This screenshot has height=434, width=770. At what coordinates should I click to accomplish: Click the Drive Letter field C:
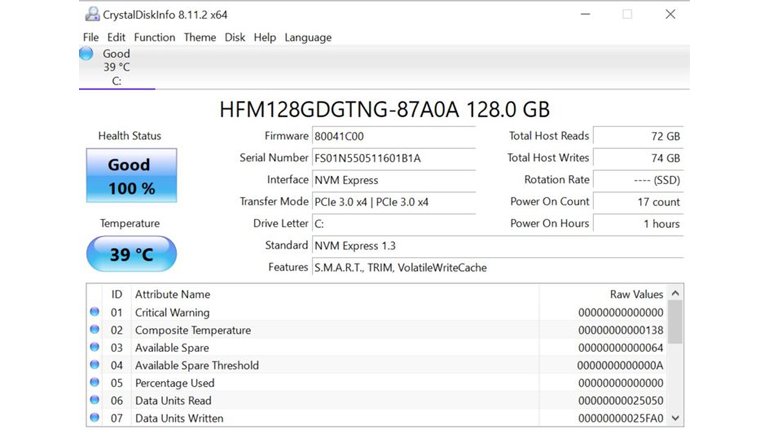tap(394, 223)
